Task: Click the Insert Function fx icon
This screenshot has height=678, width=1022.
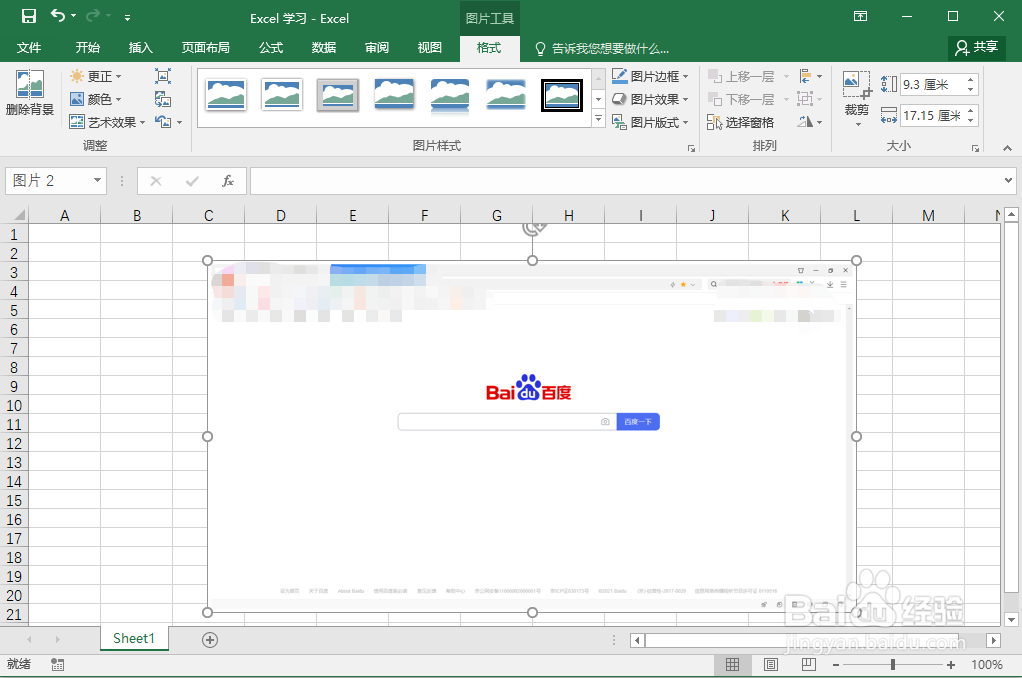Action: [227, 181]
